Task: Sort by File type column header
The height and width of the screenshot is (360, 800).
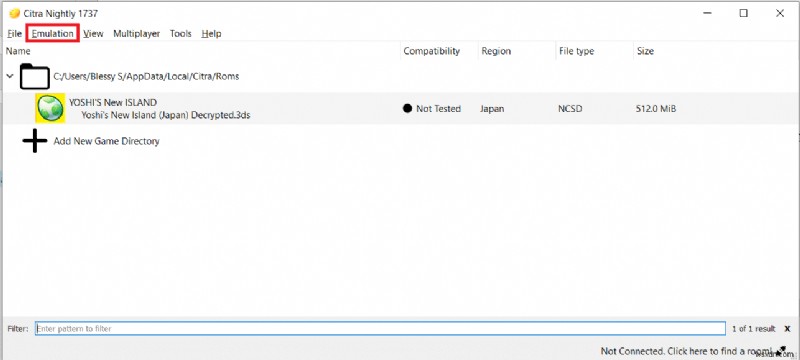Action: pos(576,51)
